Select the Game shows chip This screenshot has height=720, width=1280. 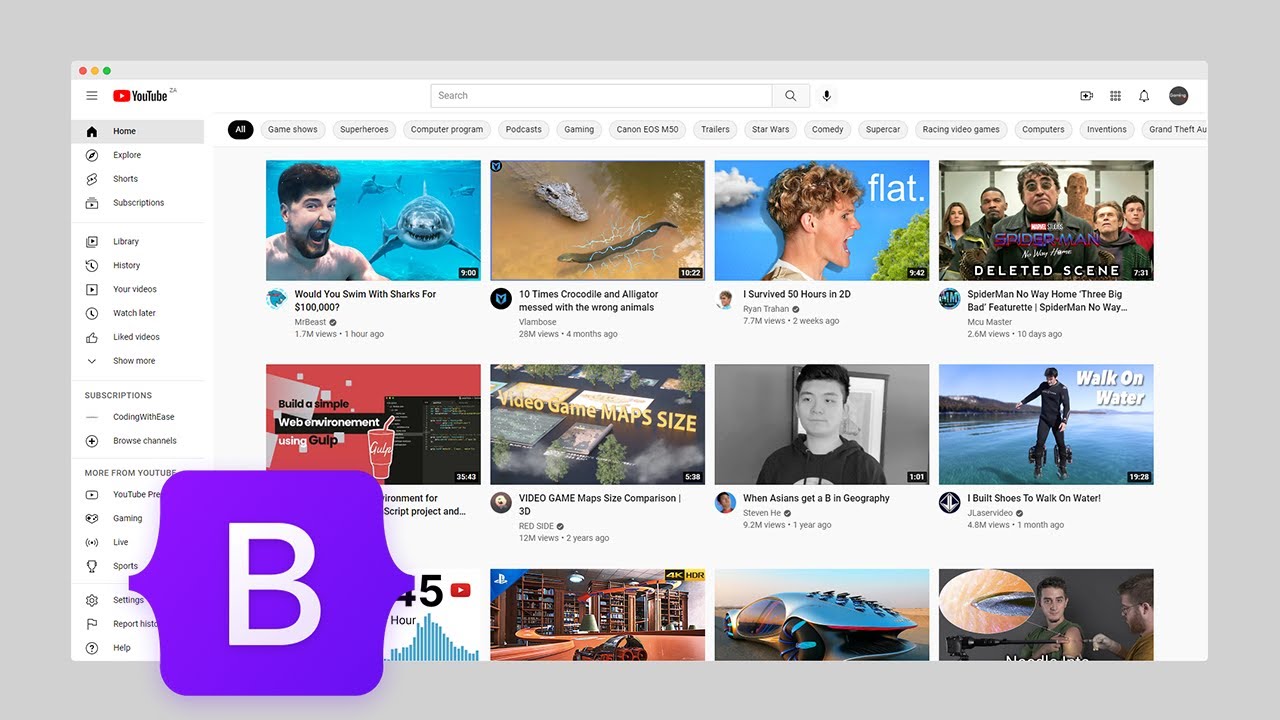click(x=293, y=130)
